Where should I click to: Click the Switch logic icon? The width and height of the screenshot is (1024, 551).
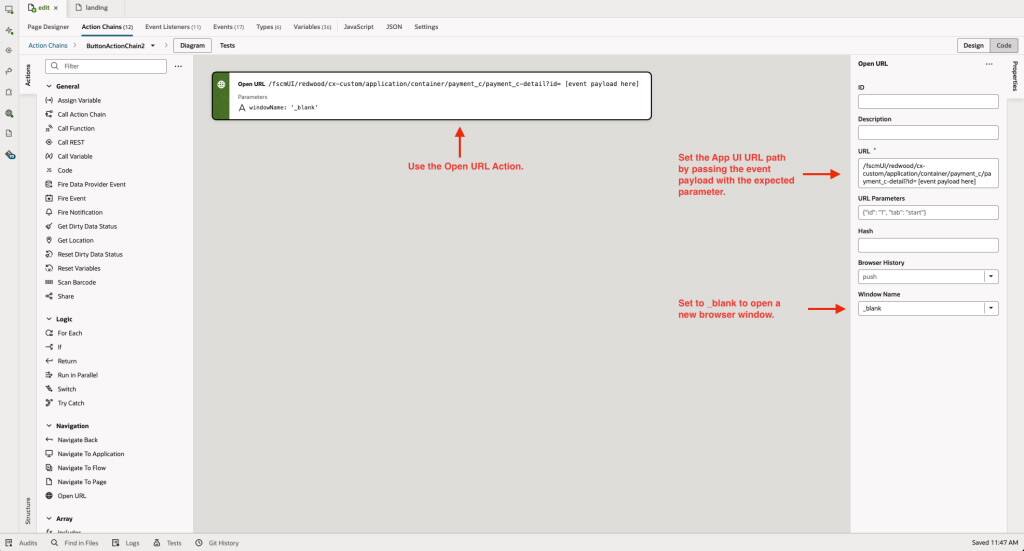pos(49,389)
